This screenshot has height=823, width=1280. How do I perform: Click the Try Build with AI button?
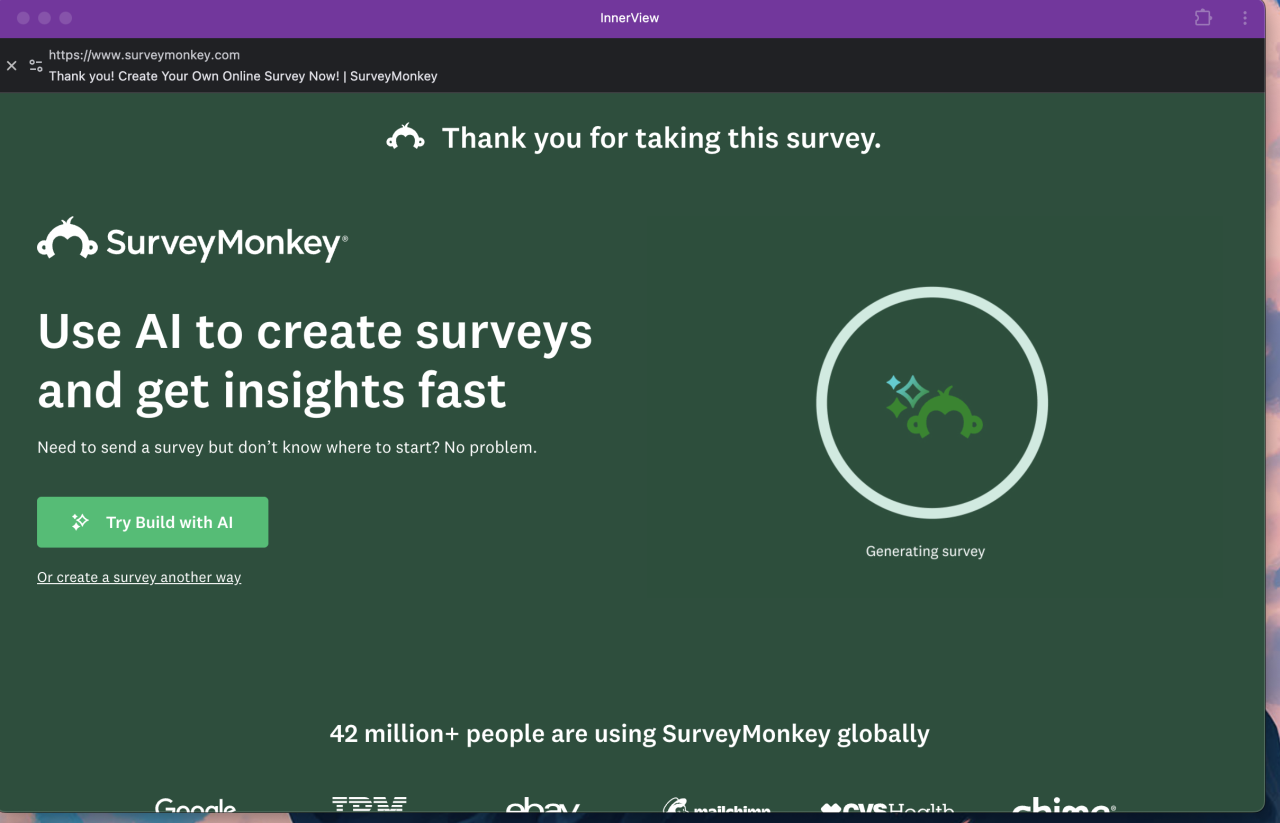(x=152, y=522)
